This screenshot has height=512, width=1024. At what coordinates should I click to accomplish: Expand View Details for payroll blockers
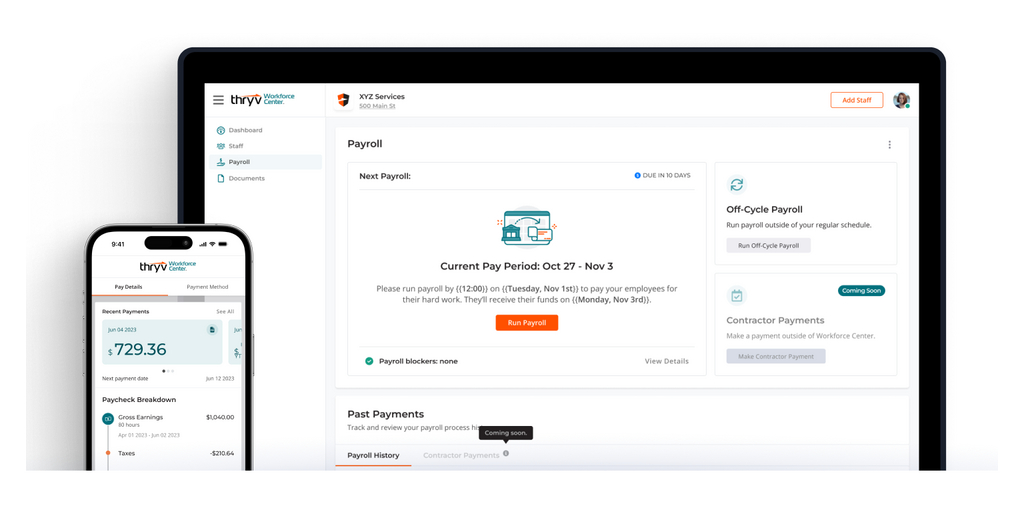pos(666,361)
